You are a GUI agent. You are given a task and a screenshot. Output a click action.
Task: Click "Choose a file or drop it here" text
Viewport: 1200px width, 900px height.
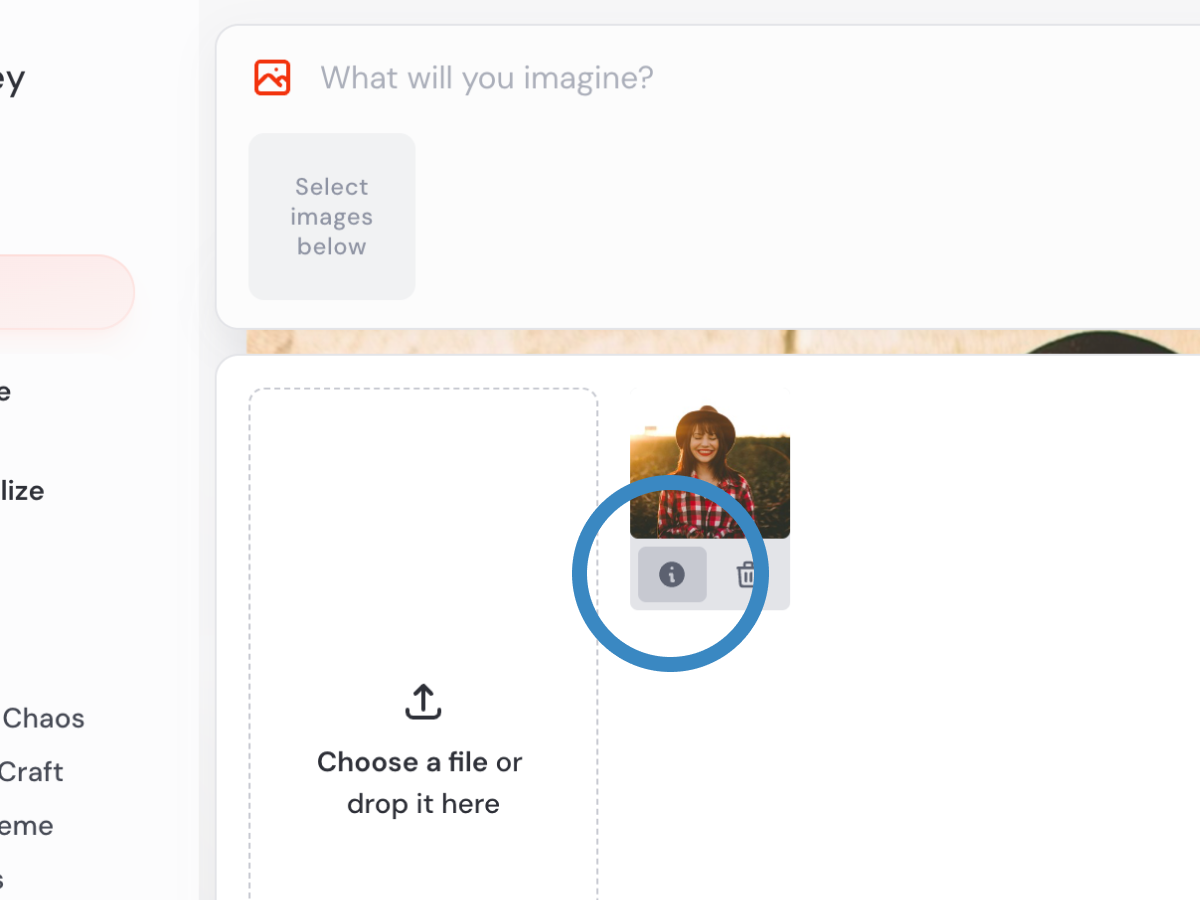click(x=421, y=783)
